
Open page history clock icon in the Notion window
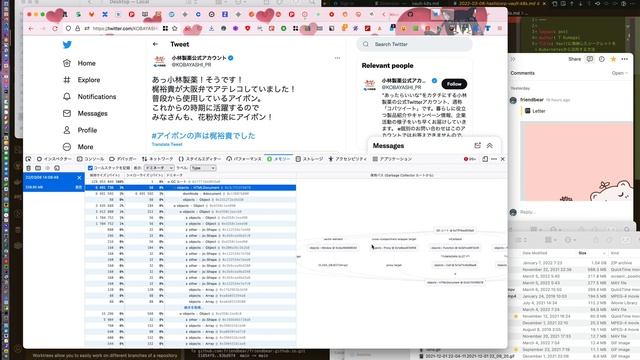tap(602, 59)
